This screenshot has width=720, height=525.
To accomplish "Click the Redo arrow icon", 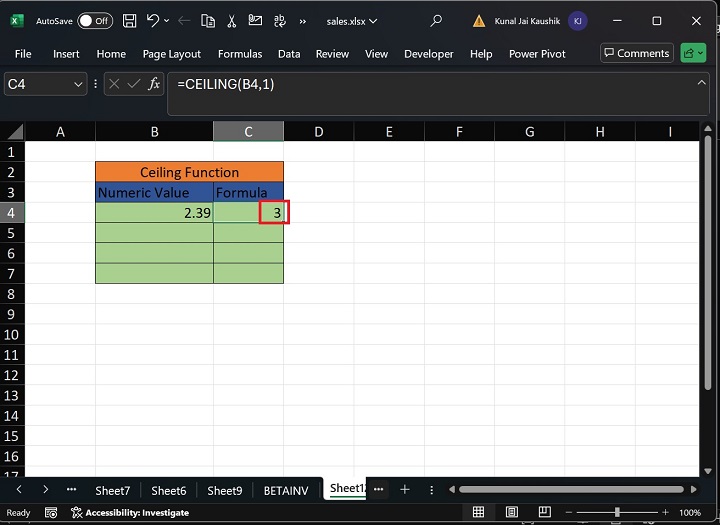I will click(x=184, y=21).
